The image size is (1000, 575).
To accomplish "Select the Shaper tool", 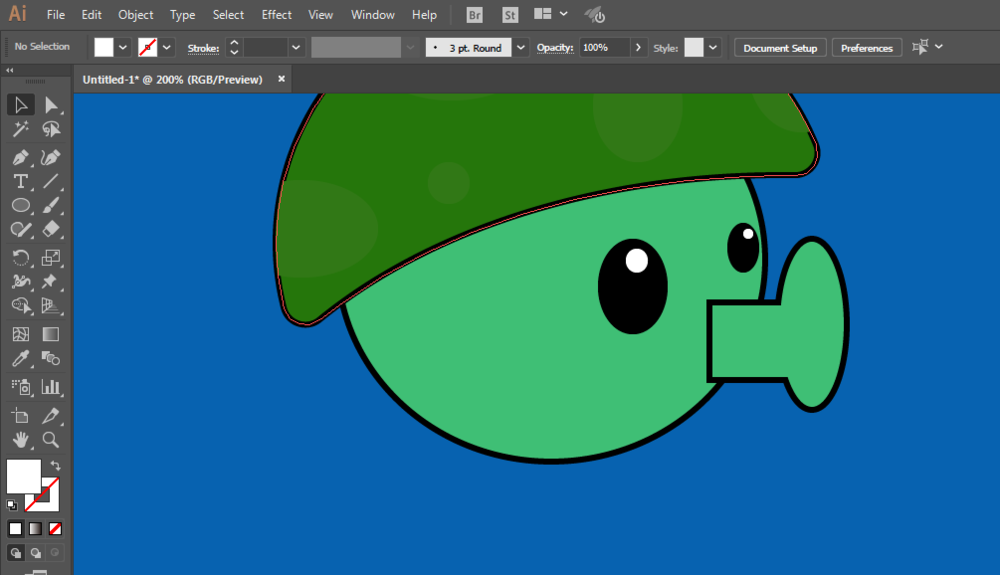I will 20,229.
